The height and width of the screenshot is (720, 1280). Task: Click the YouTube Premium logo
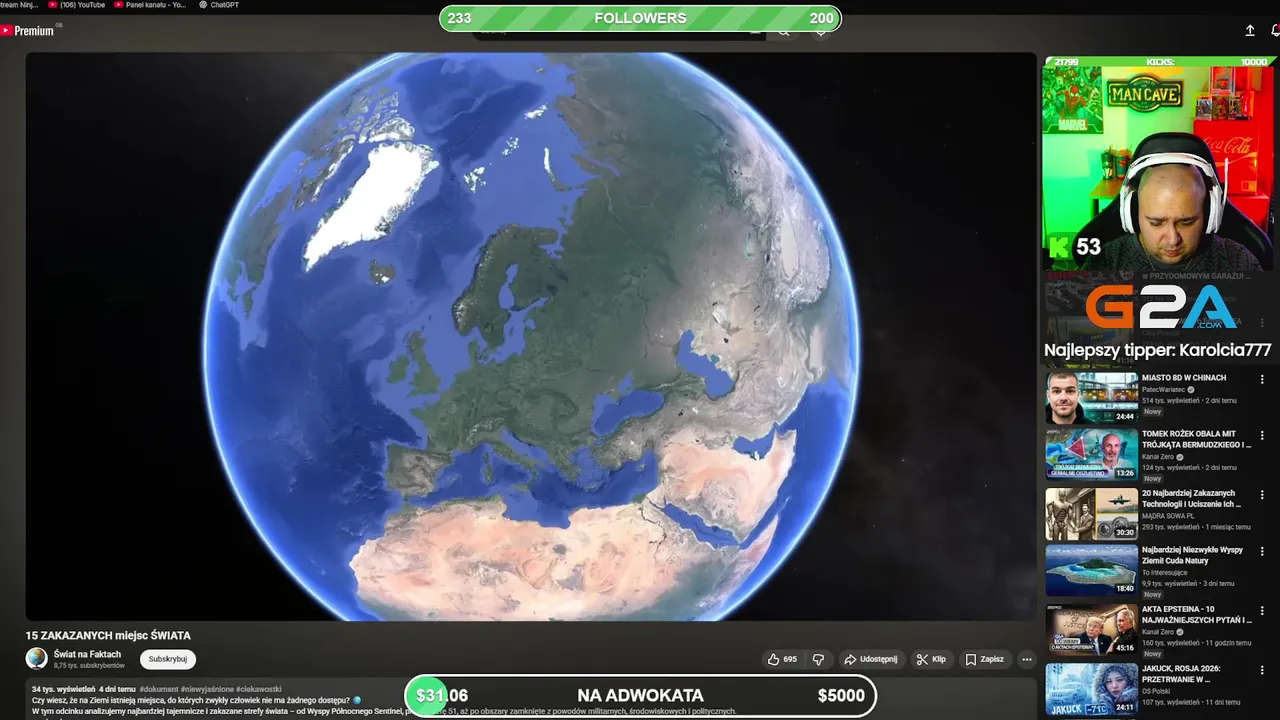pyautogui.click(x=28, y=31)
